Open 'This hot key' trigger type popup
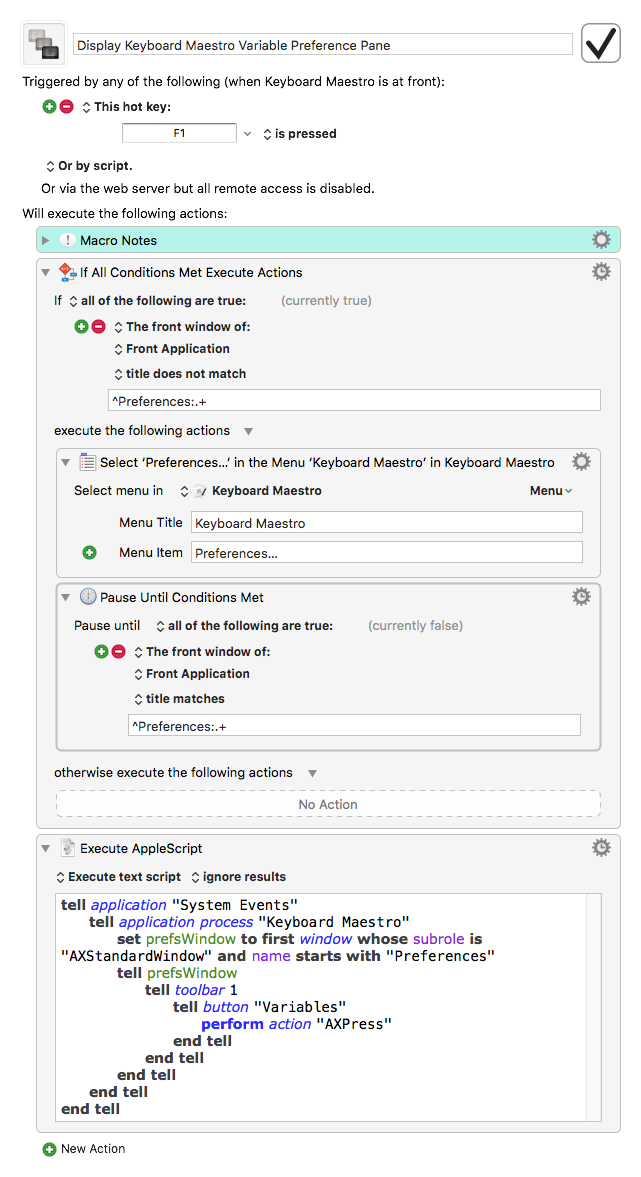 click(x=126, y=107)
